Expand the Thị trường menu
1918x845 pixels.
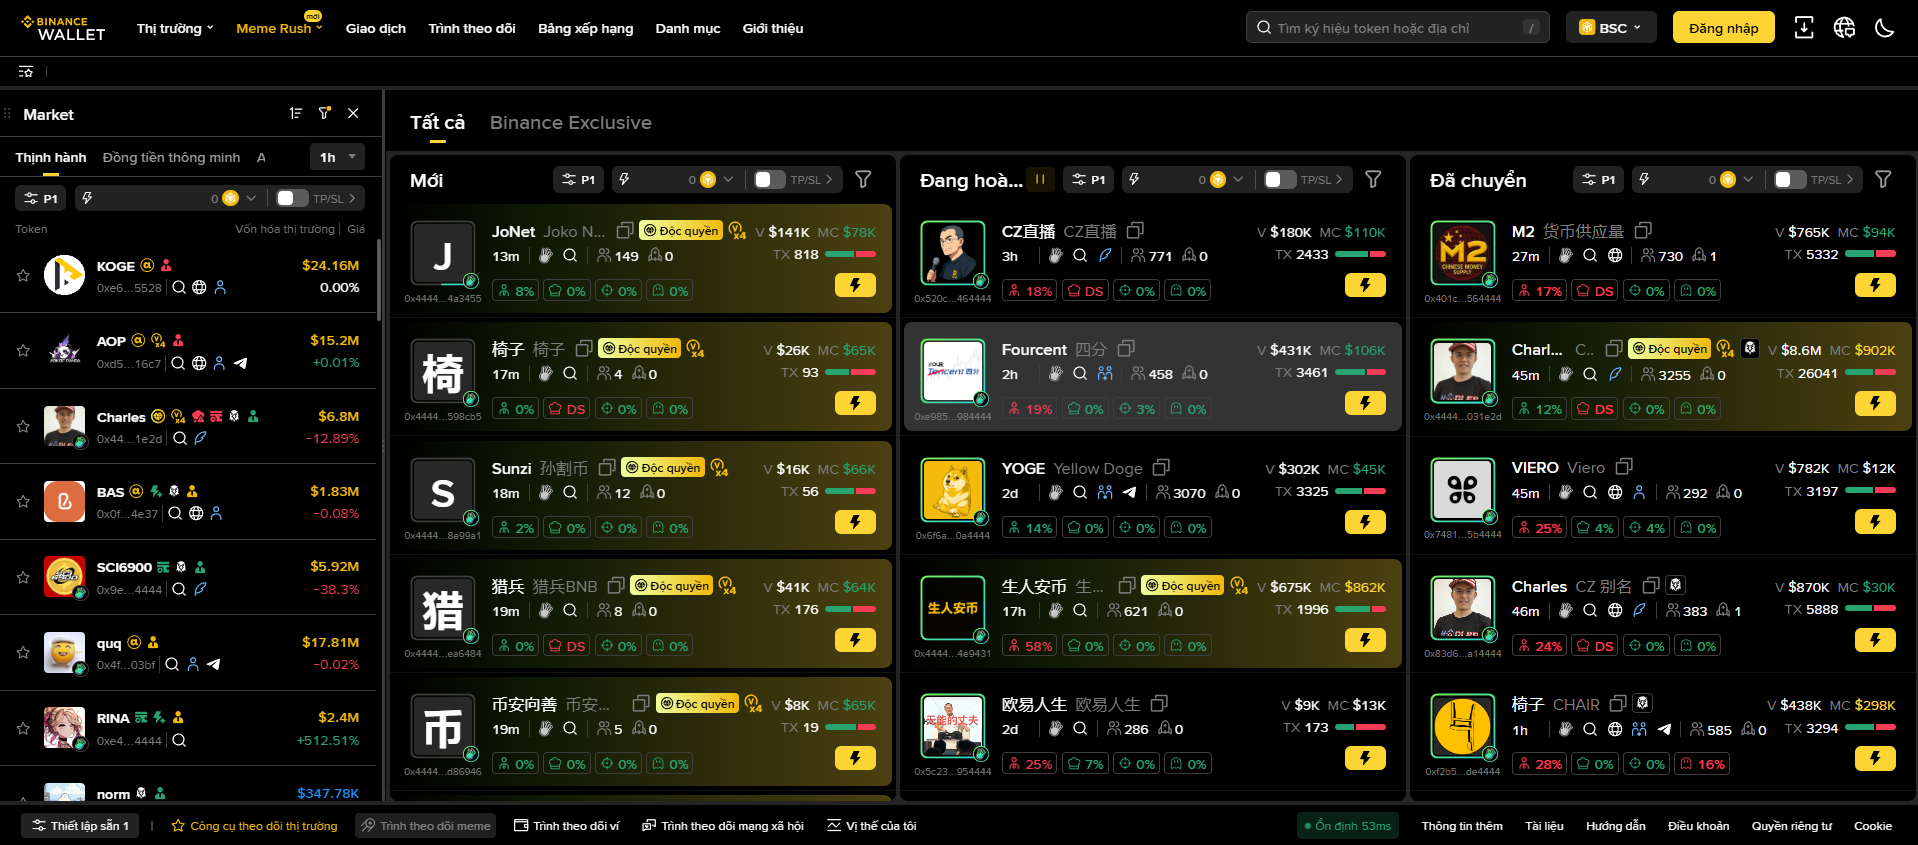click(175, 28)
